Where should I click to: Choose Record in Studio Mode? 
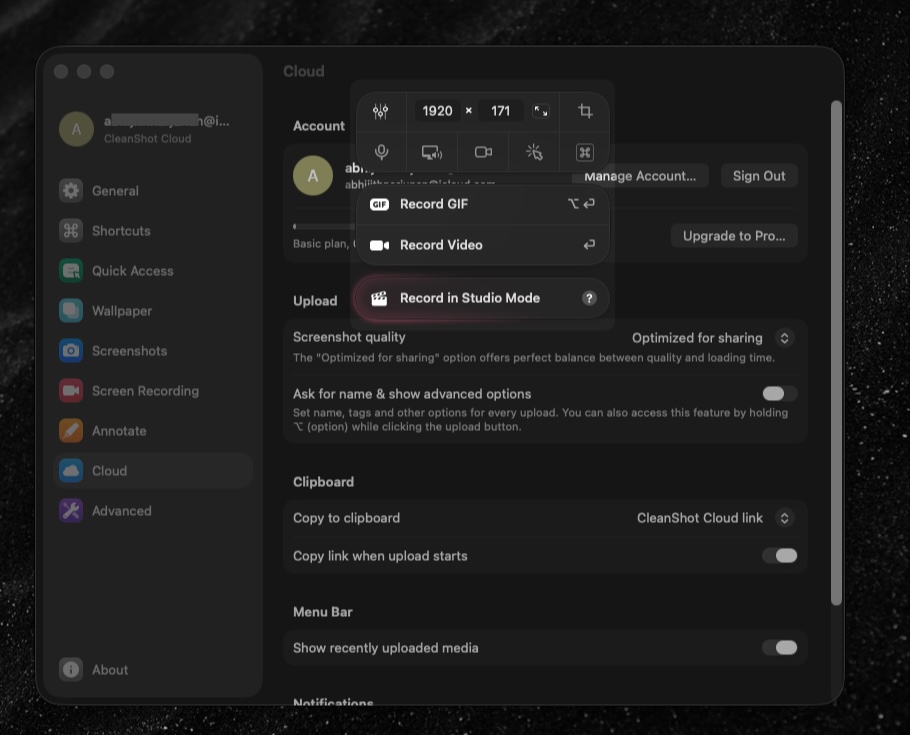pos(483,298)
